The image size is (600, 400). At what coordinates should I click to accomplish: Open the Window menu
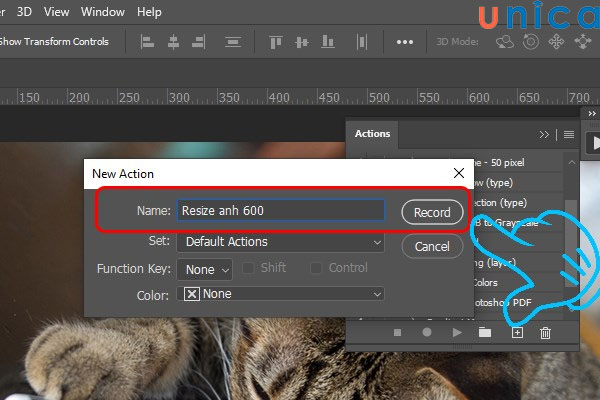point(103,12)
